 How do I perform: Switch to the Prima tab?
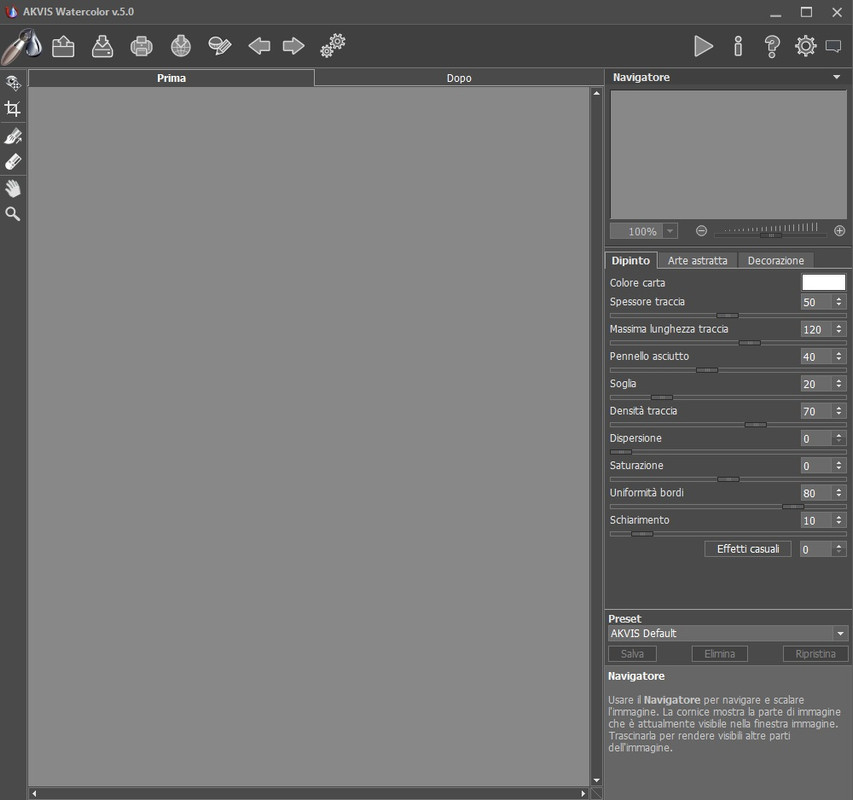click(x=171, y=78)
